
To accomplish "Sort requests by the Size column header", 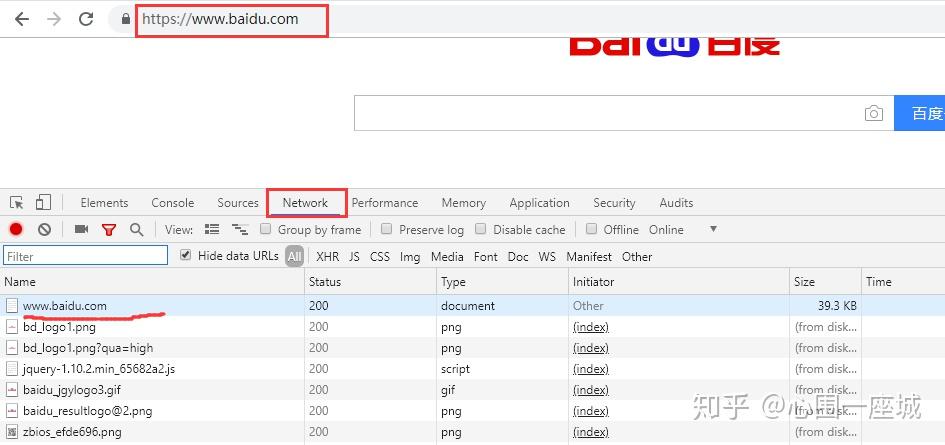I will [x=805, y=282].
